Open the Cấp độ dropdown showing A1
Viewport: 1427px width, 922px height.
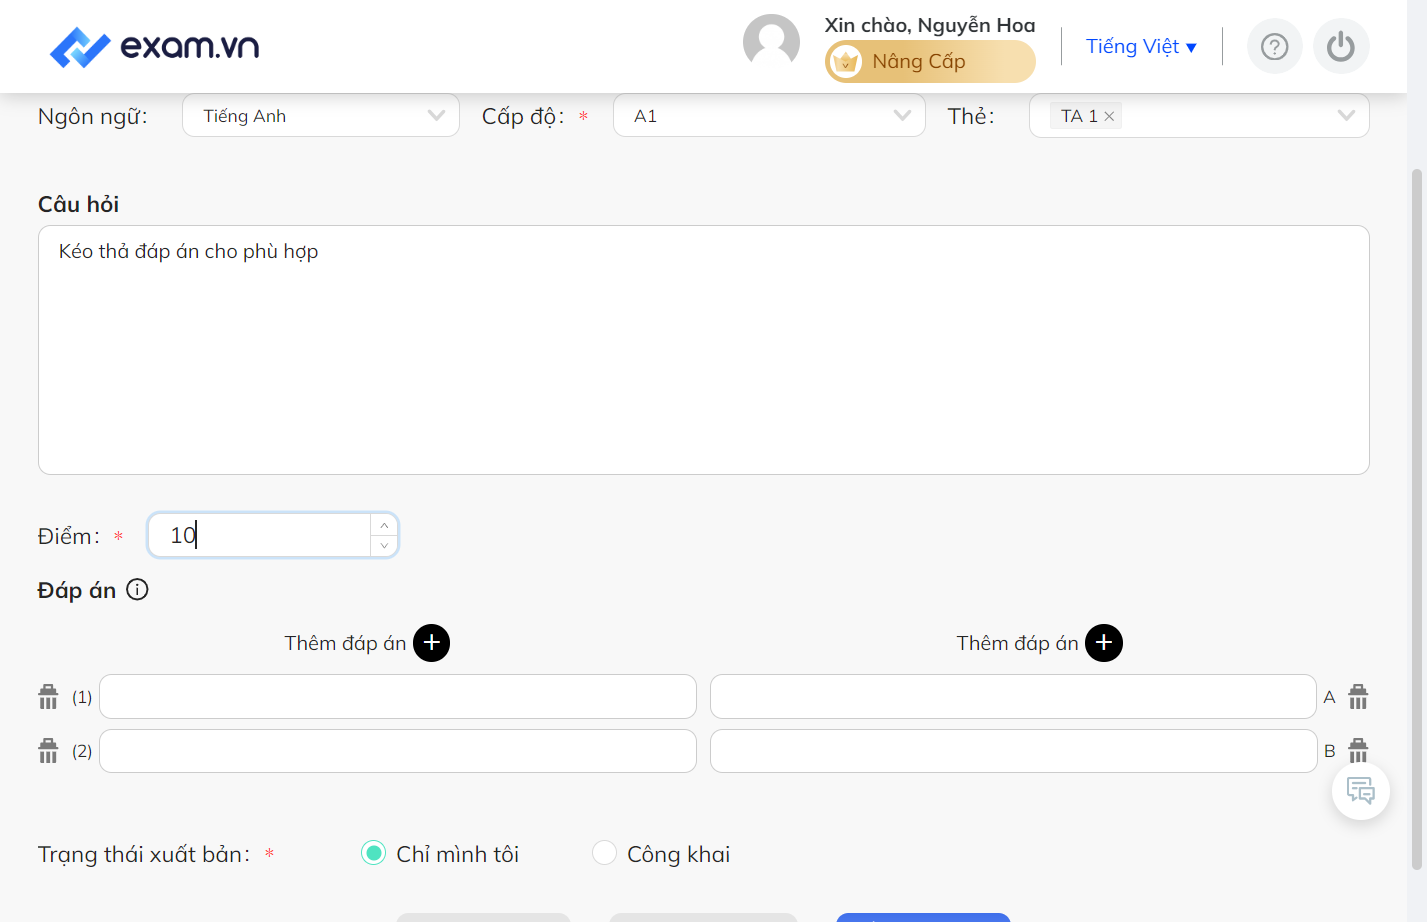tap(769, 116)
